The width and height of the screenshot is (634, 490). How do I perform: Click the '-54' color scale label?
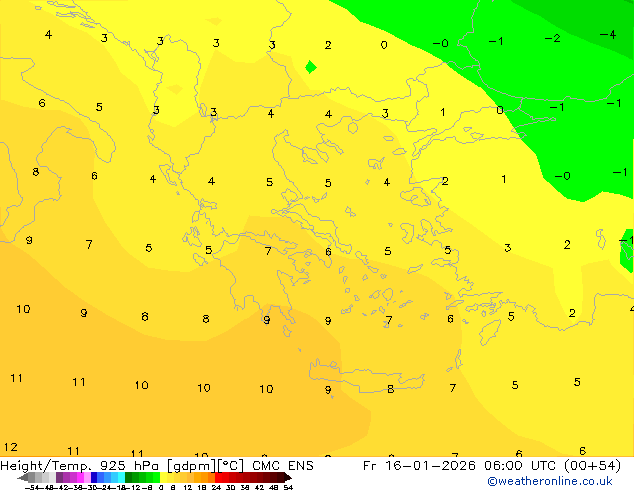(32, 487)
